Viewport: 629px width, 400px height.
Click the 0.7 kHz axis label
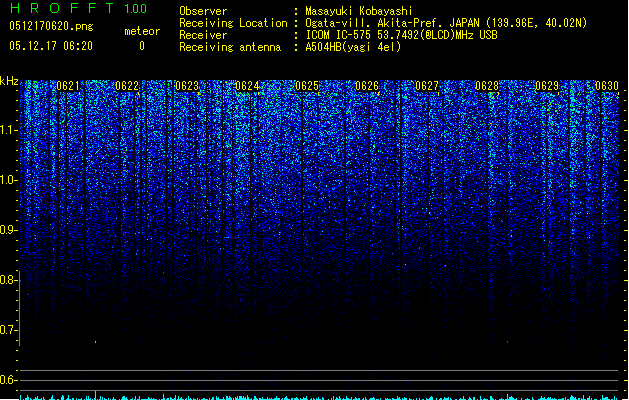9,330
